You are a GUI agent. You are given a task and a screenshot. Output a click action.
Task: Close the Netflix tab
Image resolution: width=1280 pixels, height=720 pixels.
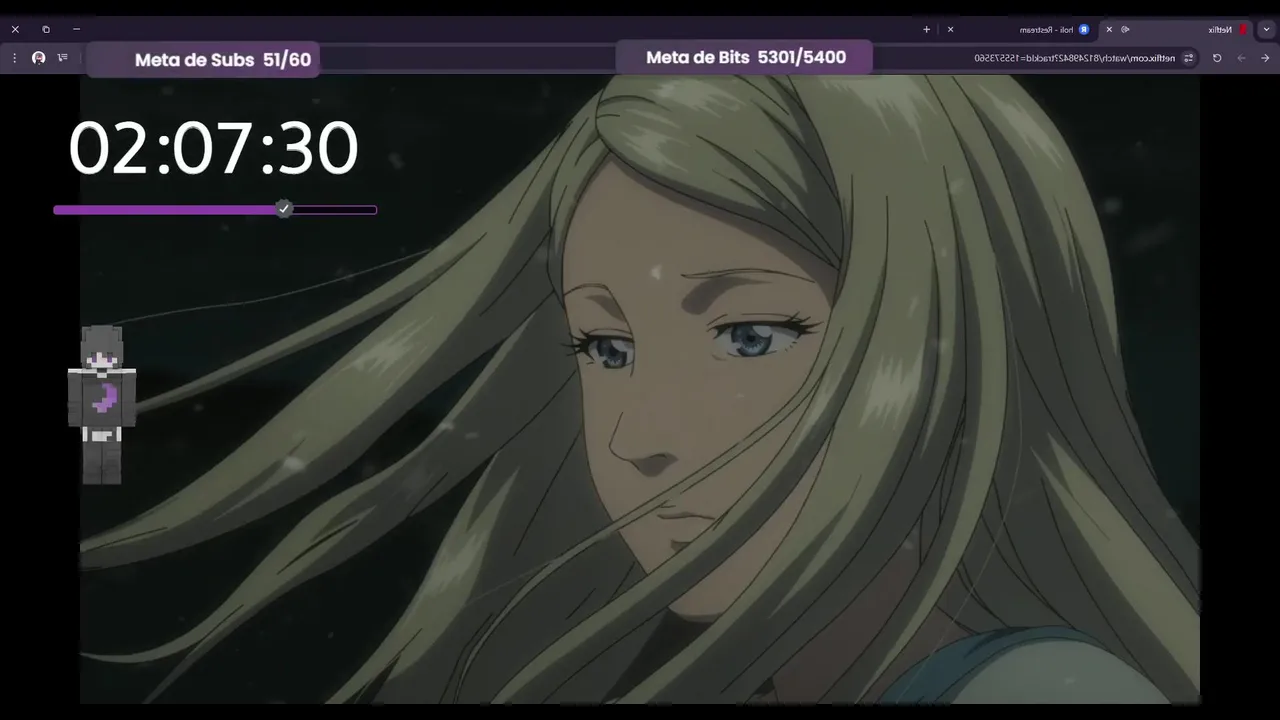[1109, 29]
